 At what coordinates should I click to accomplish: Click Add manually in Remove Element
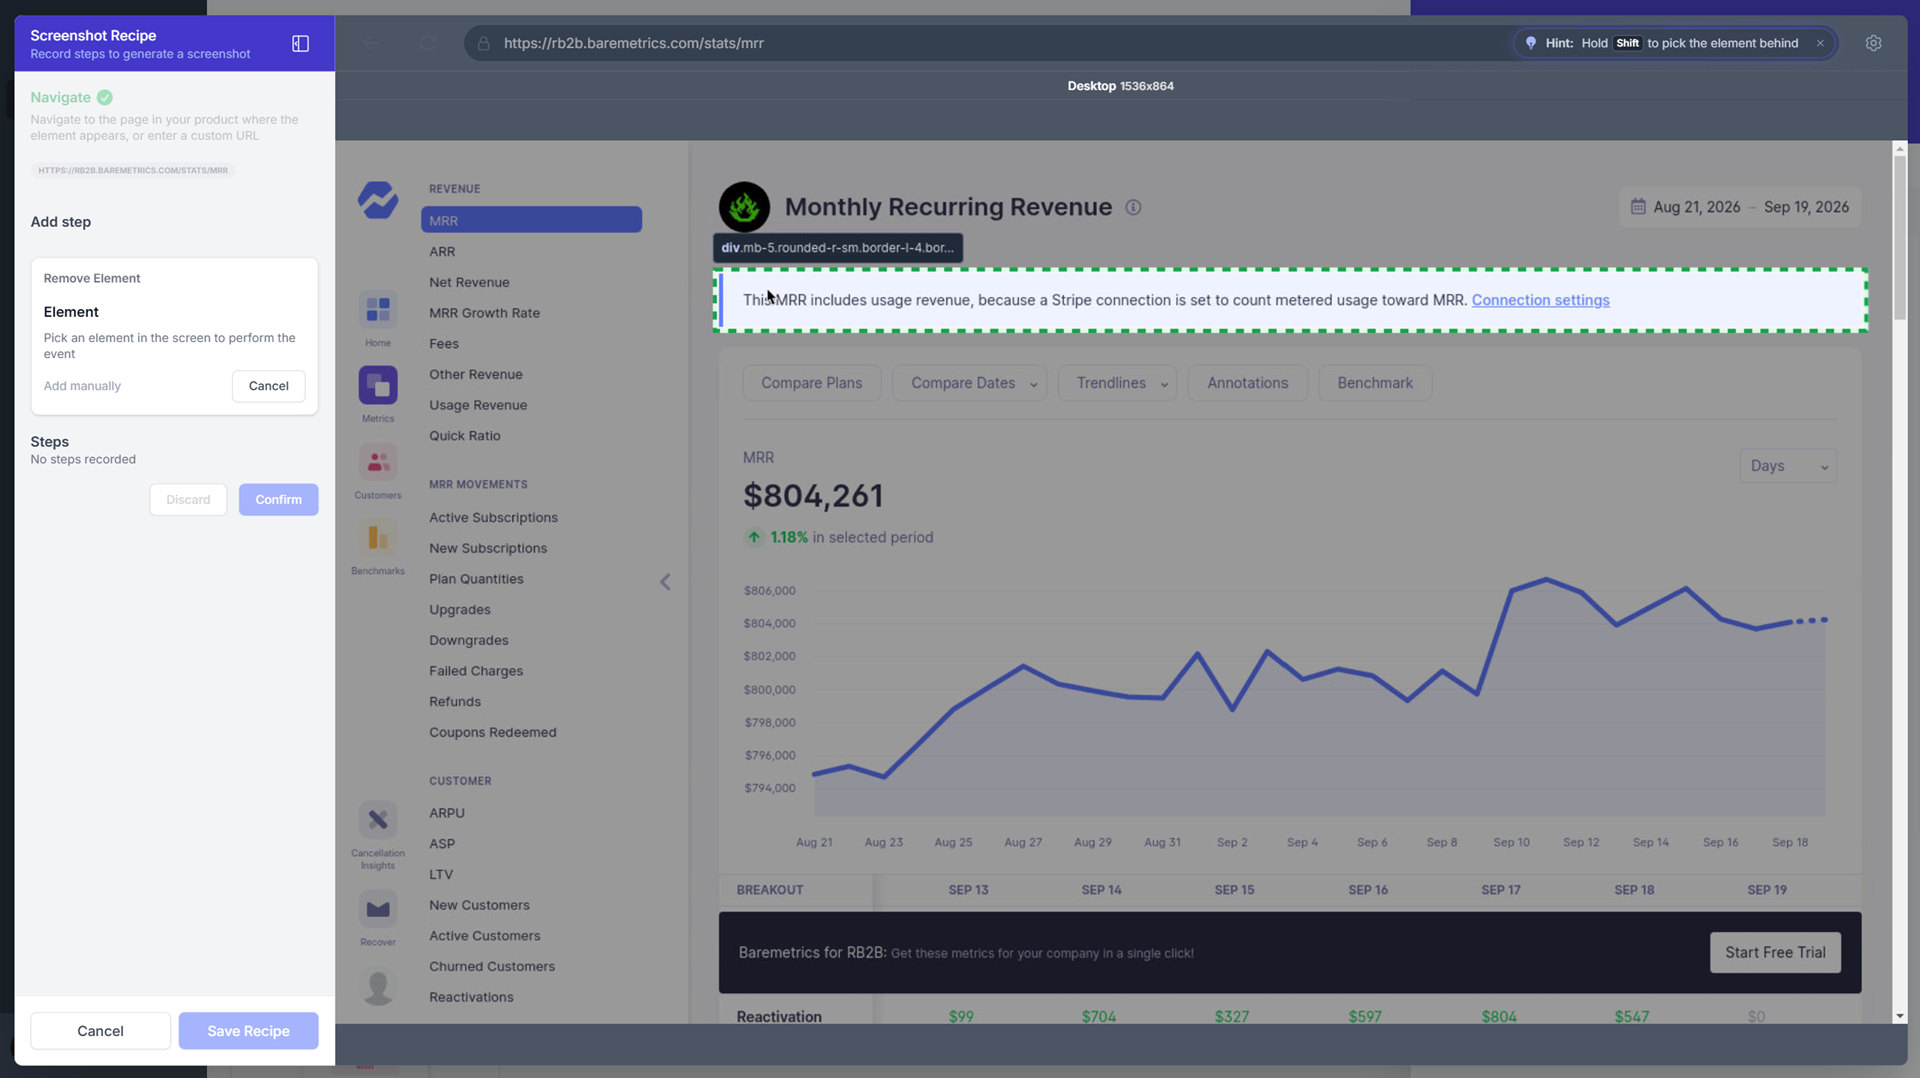click(x=82, y=386)
